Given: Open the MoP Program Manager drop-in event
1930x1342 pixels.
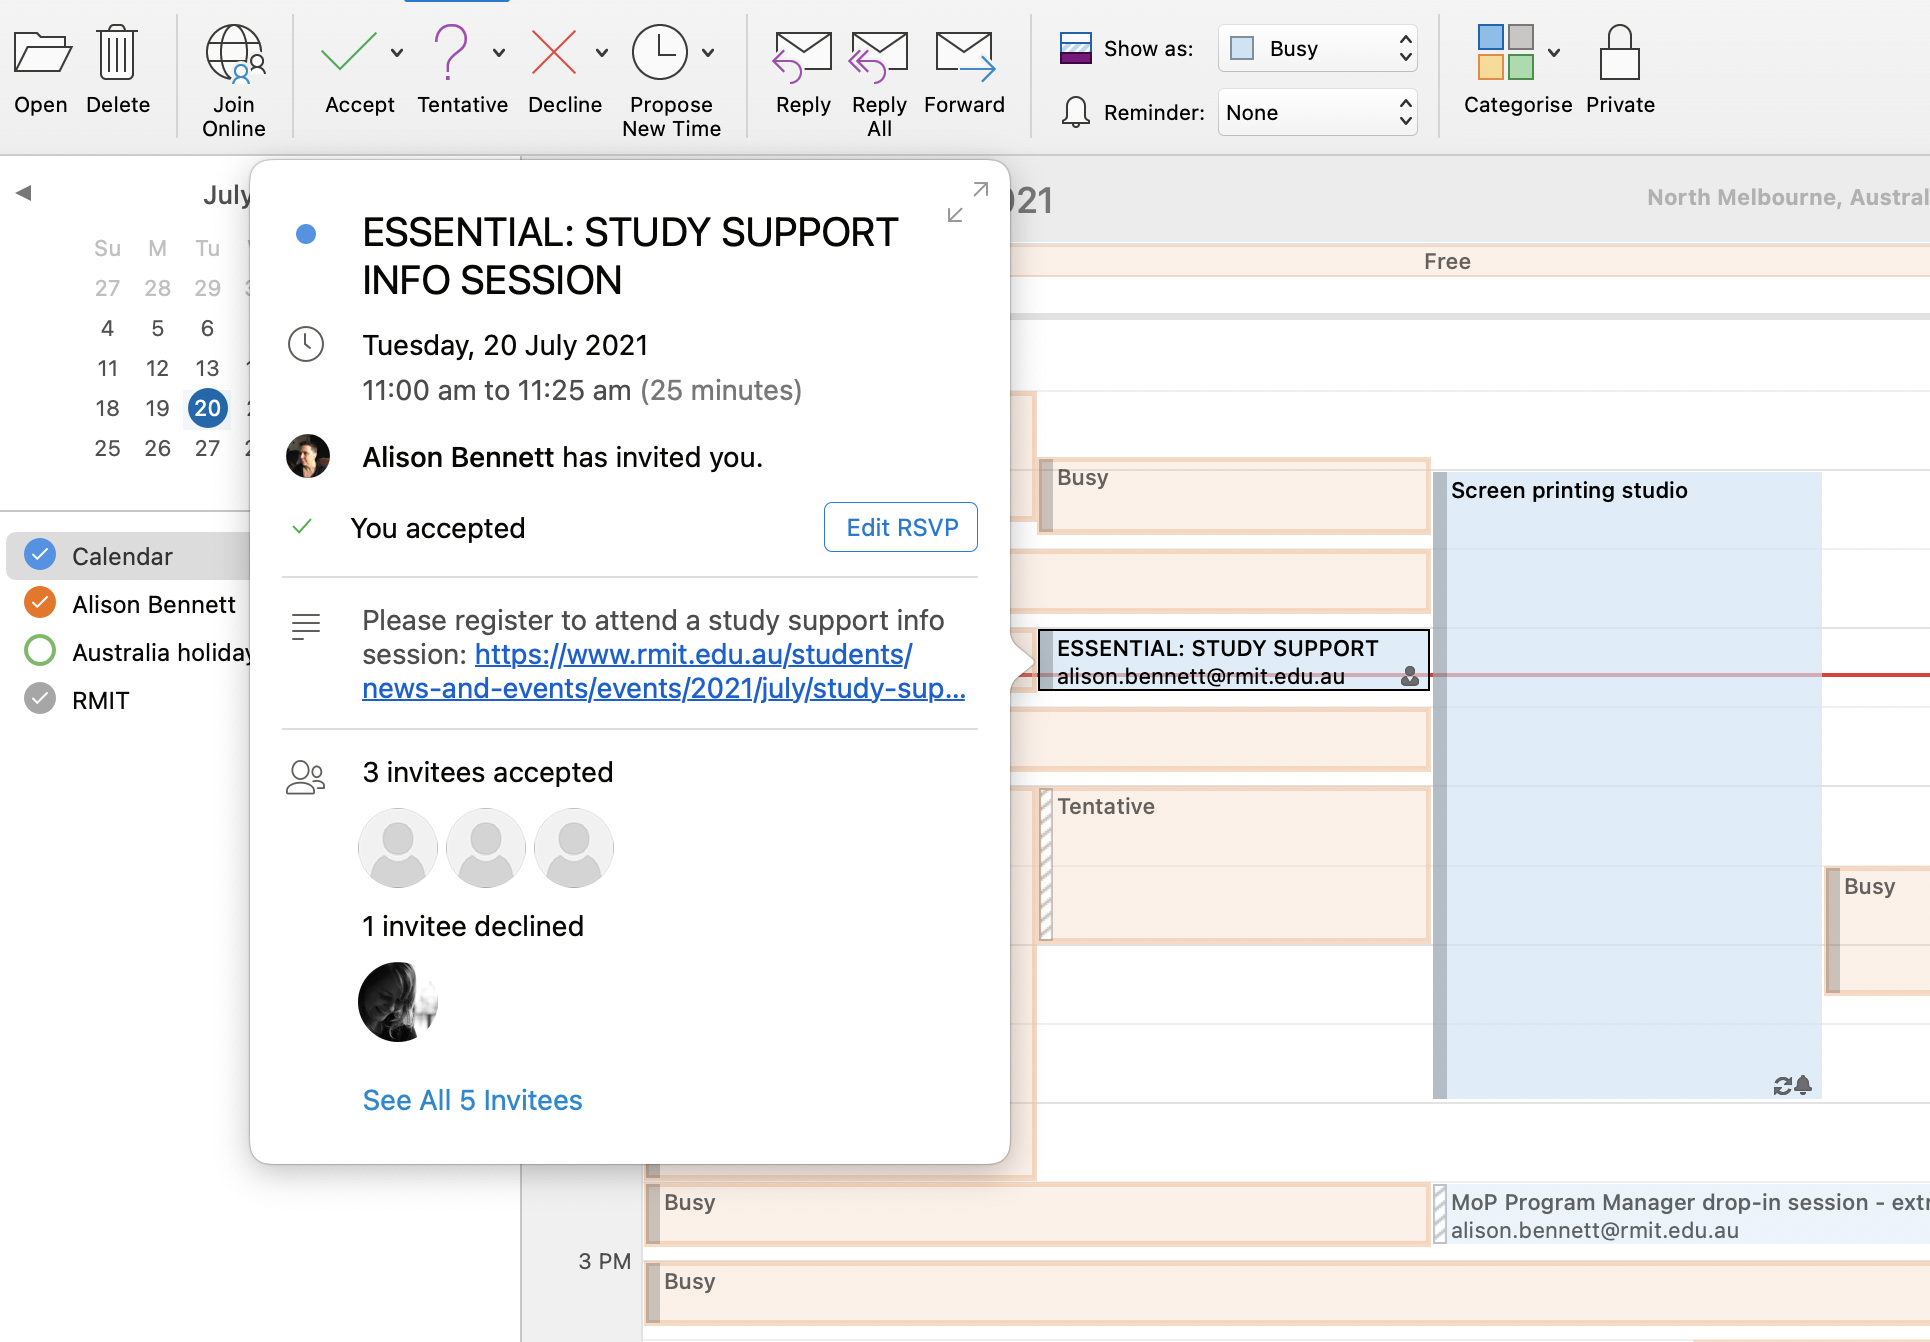Looking at the screenshot, I should [x=1682, y=1215].
